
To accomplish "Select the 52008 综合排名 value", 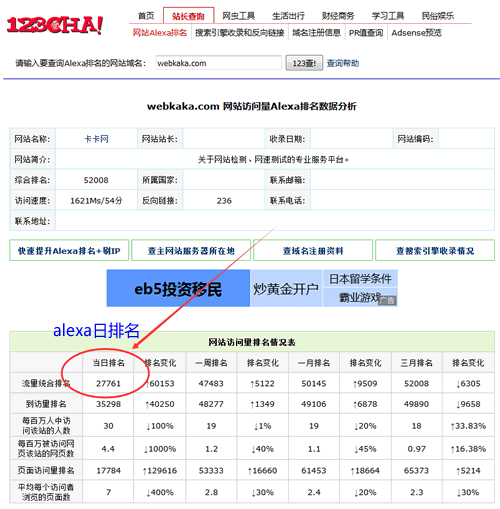I will (x=96, y=180).
